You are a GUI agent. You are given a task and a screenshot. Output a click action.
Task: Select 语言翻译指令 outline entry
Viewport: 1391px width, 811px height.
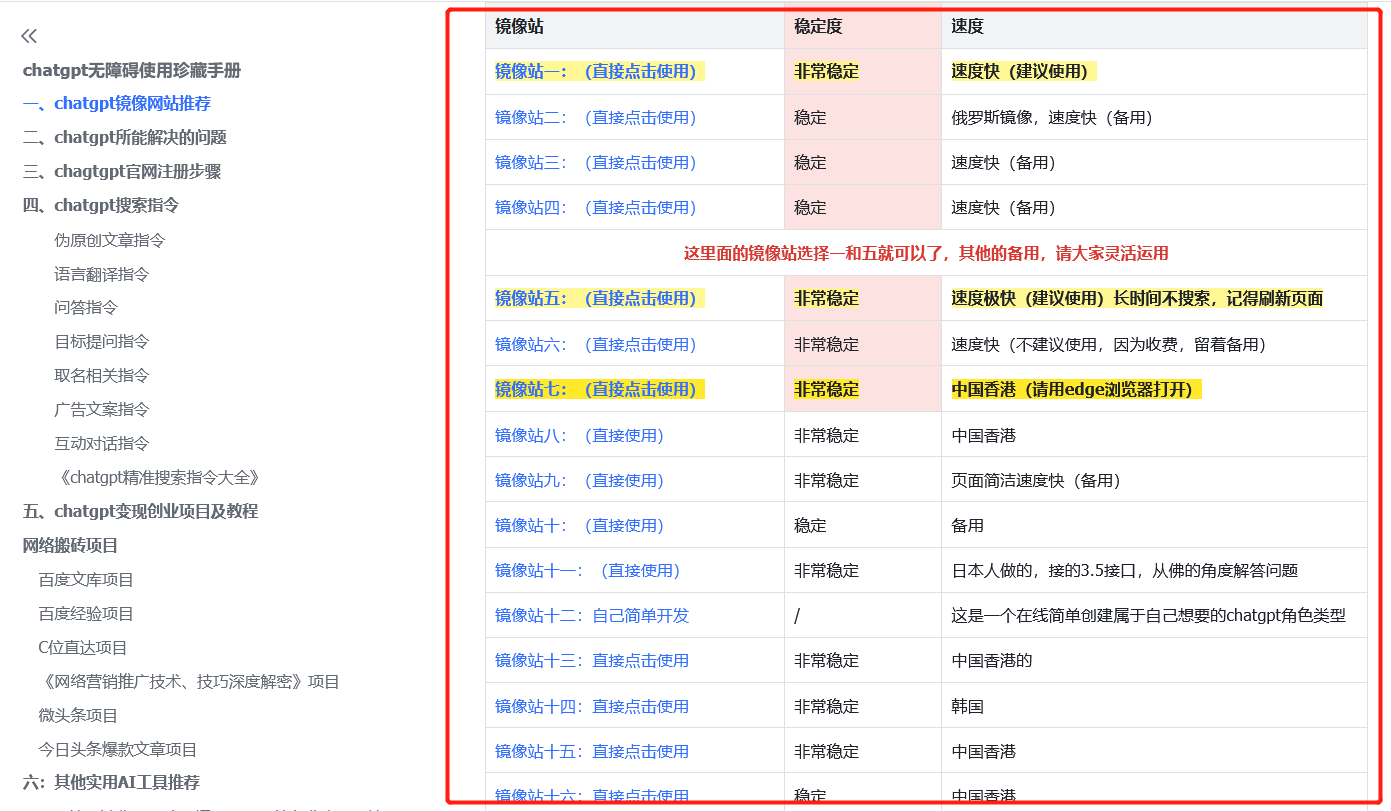click(102, 274)
